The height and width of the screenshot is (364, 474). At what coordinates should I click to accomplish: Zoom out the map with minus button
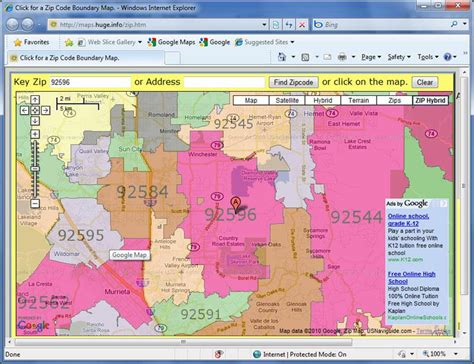pyautogui.click(x=35, y=203)
